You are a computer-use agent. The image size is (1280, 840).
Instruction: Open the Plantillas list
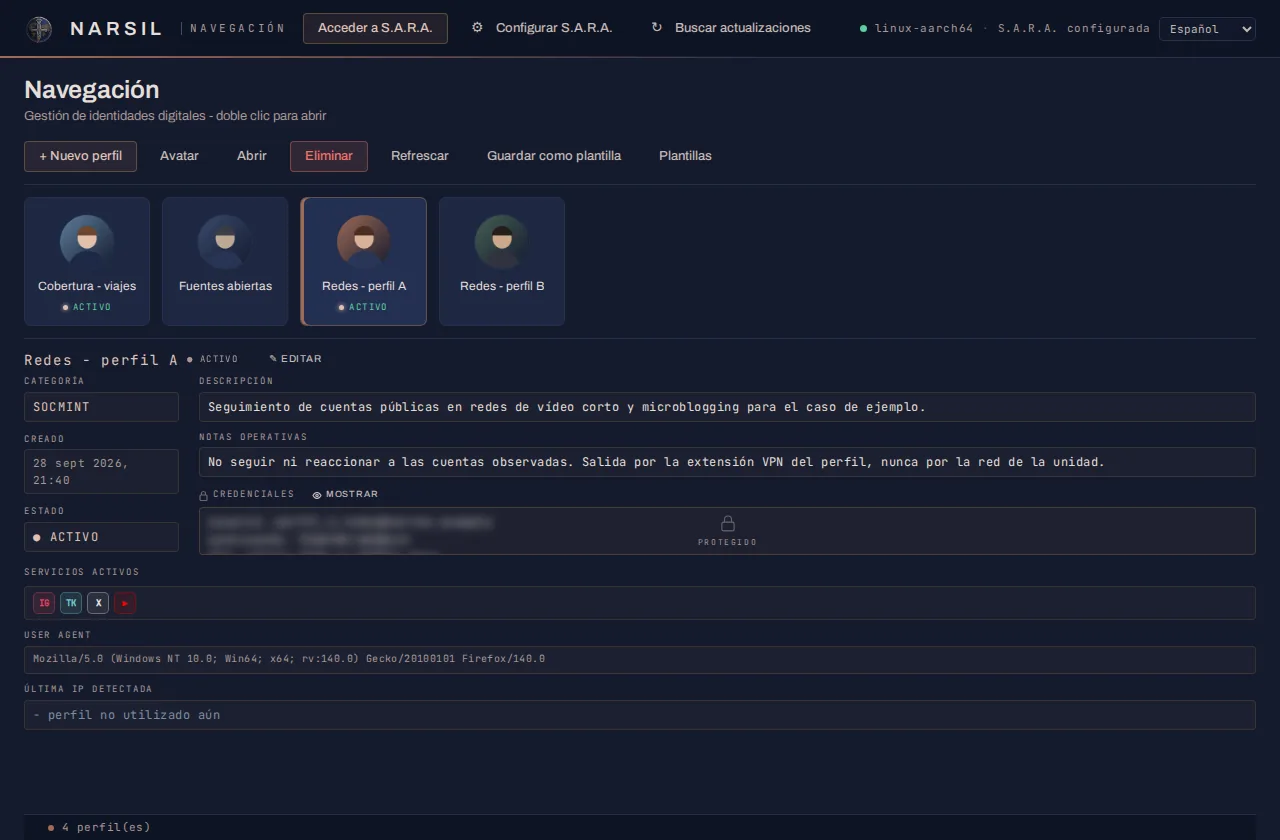click(686, 156)
